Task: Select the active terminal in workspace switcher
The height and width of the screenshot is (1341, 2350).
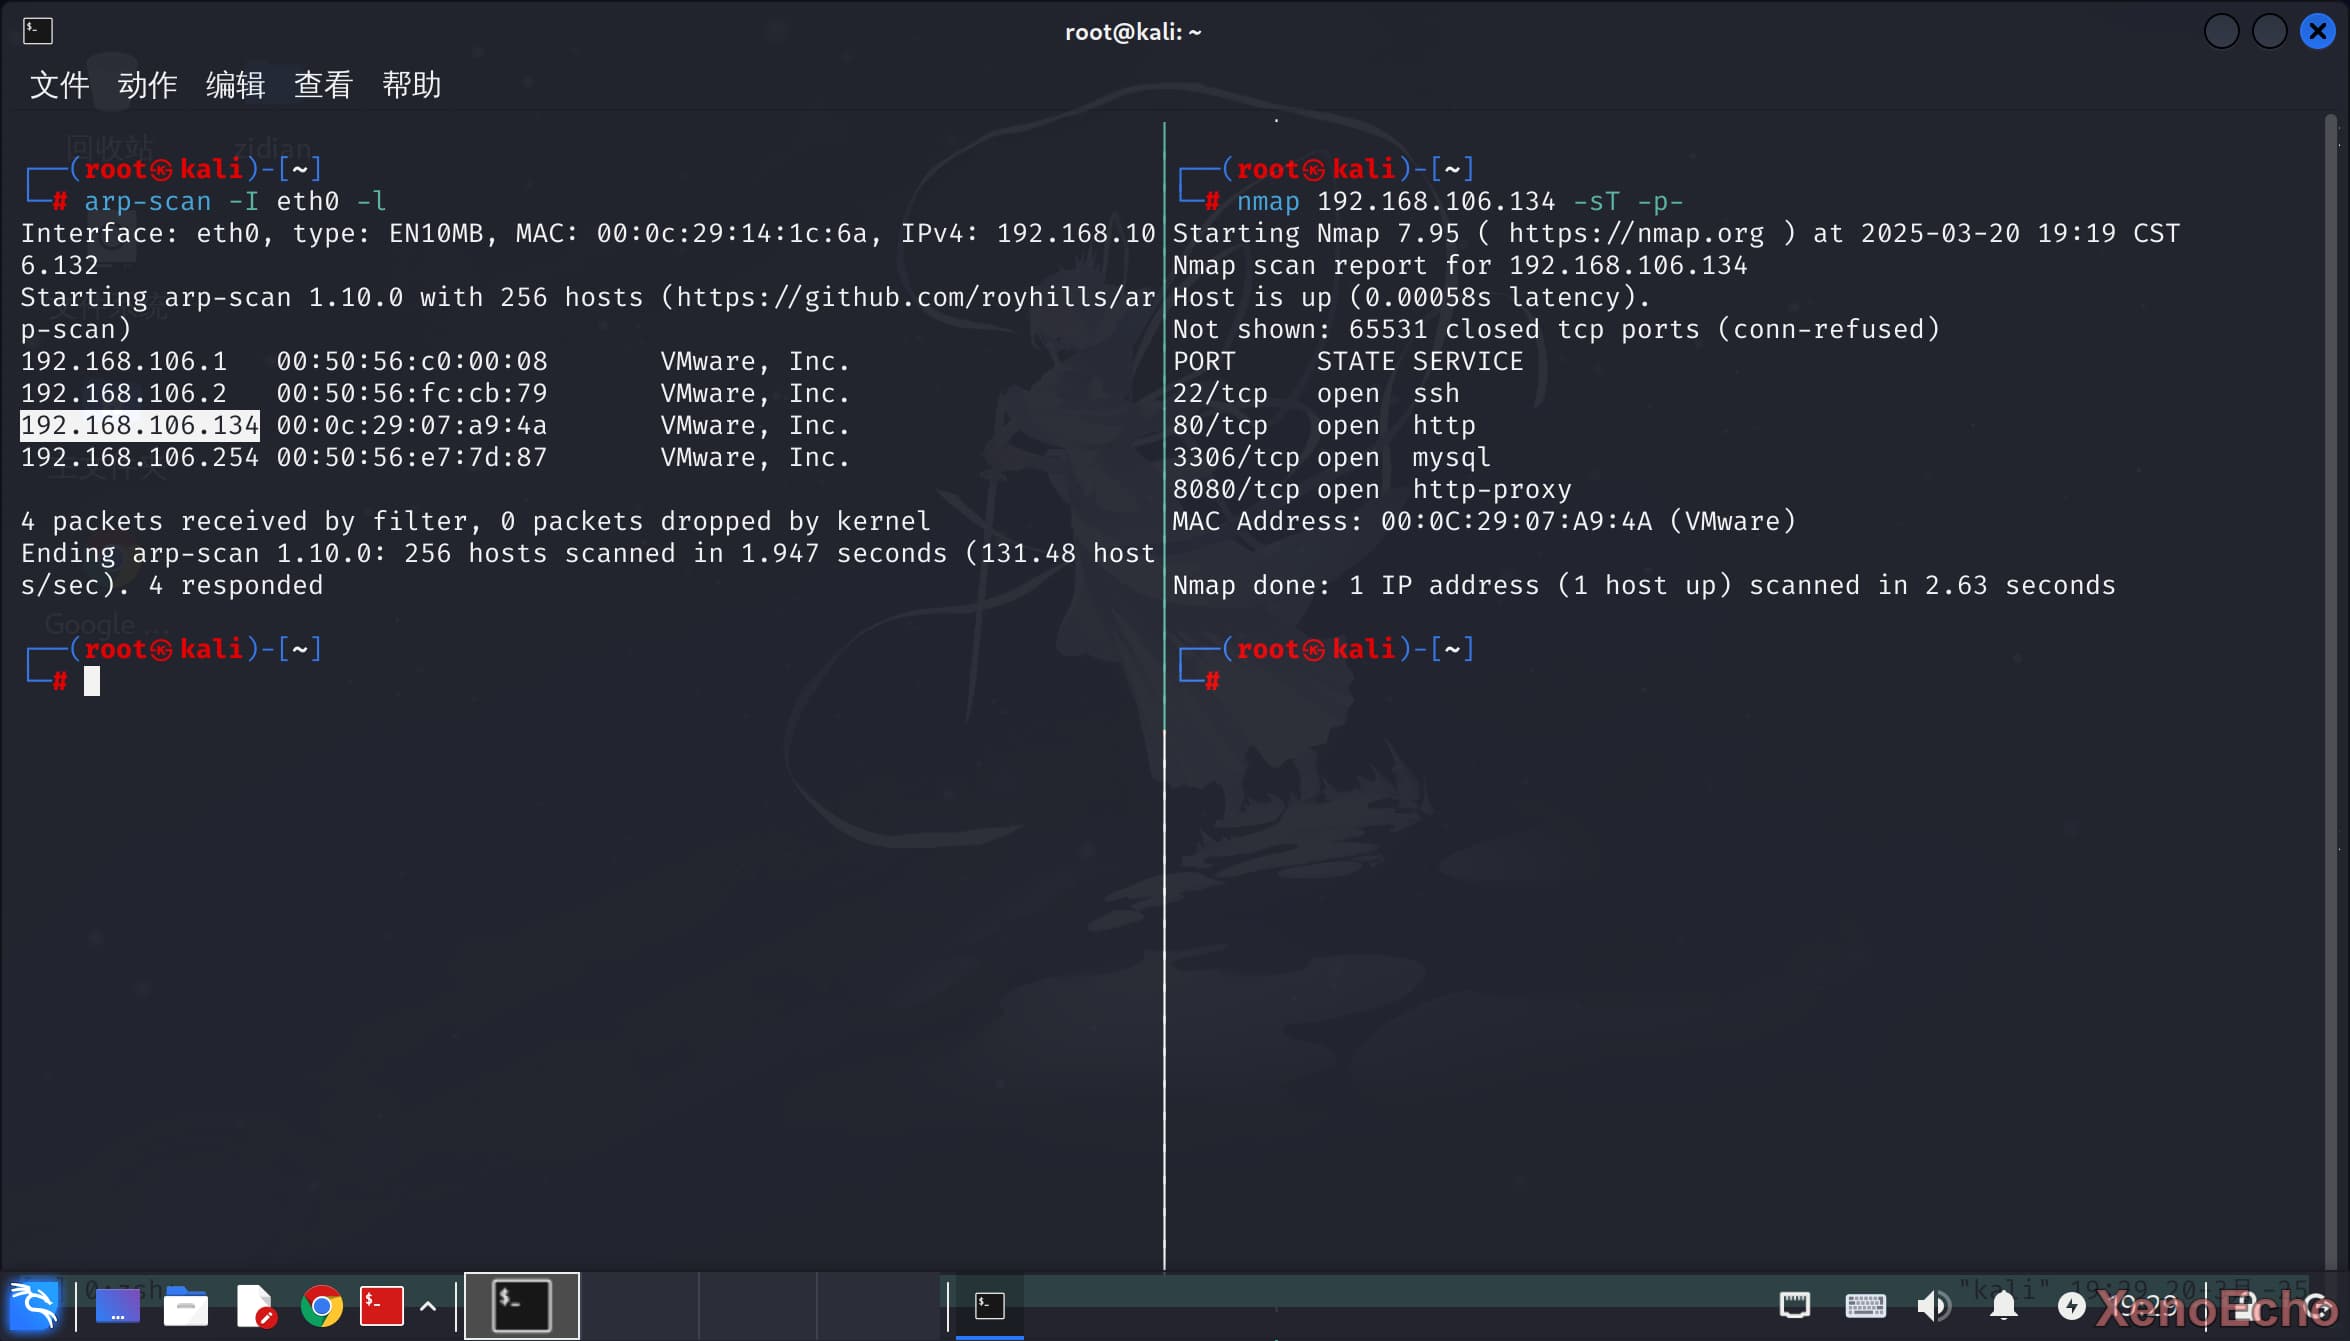Action: [x=522, y=1305]
